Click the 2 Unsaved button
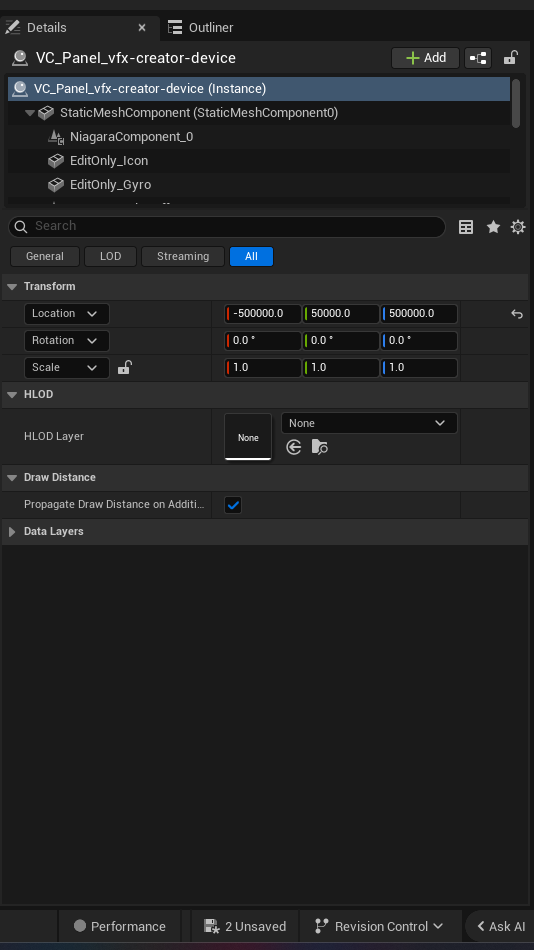Image resolution: width=534 pixels, height=950 pixels. tap(245, 926)
